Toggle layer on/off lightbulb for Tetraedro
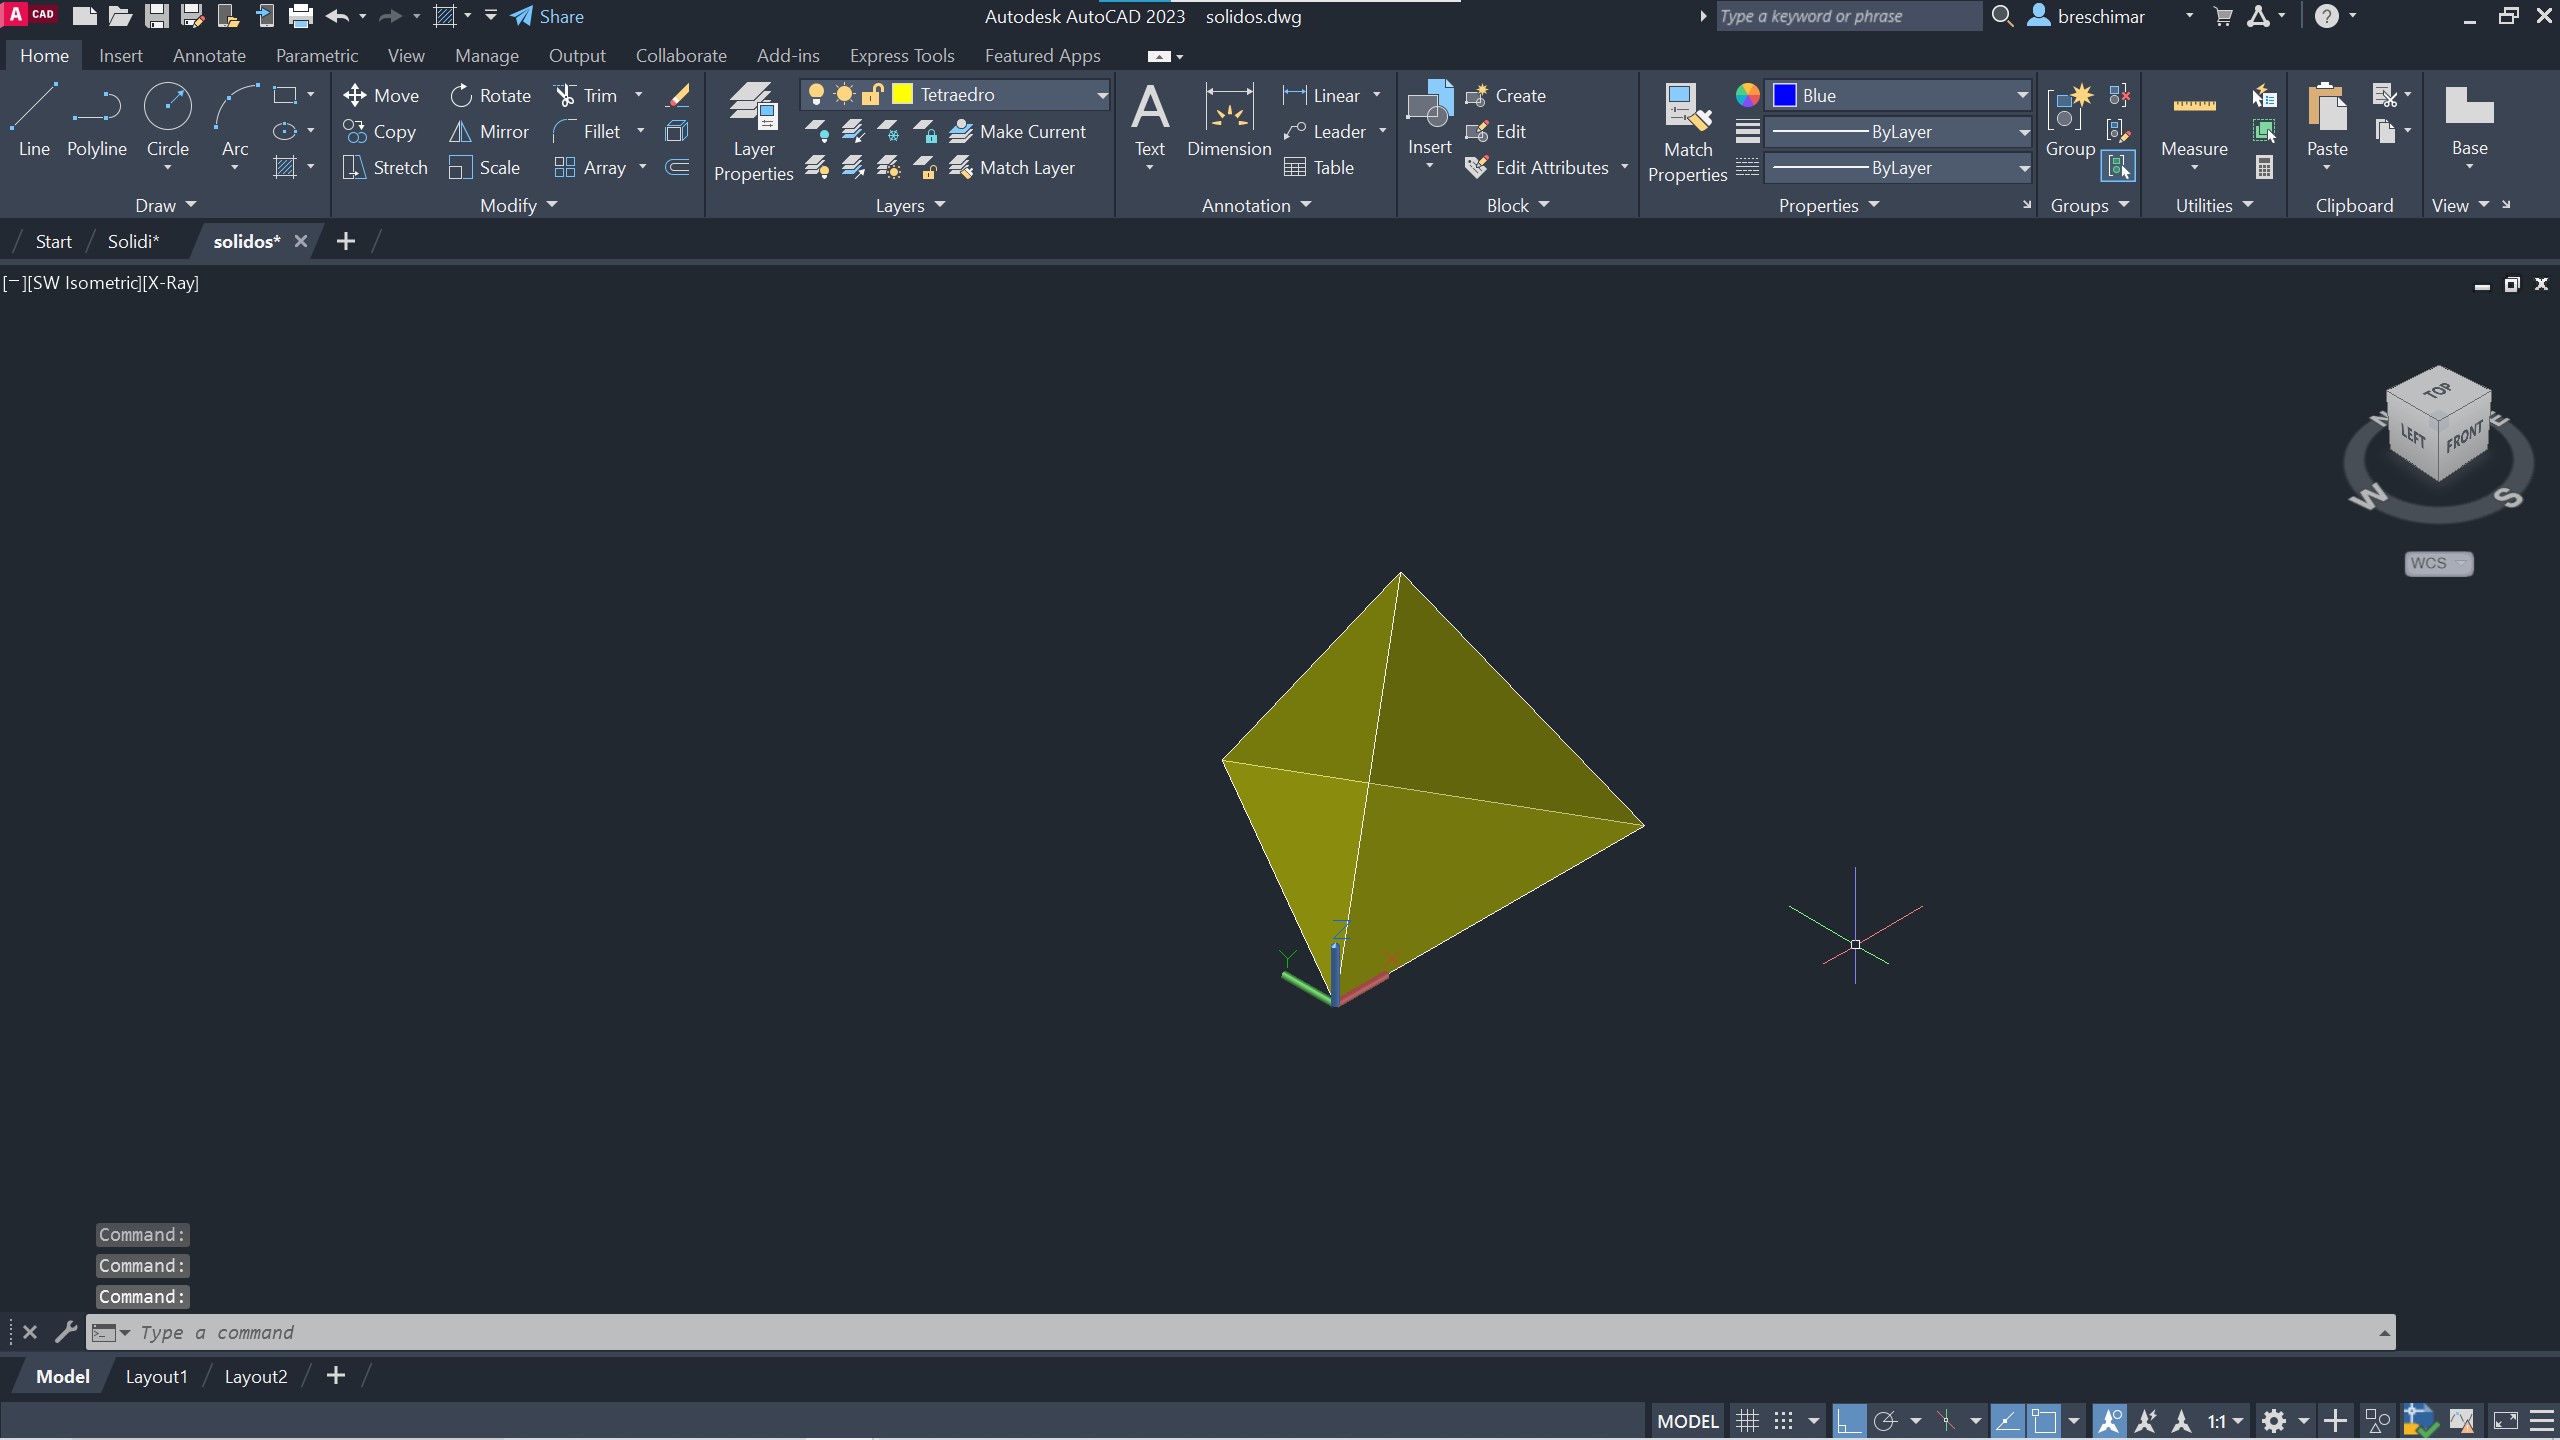Image resolution: width=2560 pixels, height=1440 pixels. click(816, 94)
